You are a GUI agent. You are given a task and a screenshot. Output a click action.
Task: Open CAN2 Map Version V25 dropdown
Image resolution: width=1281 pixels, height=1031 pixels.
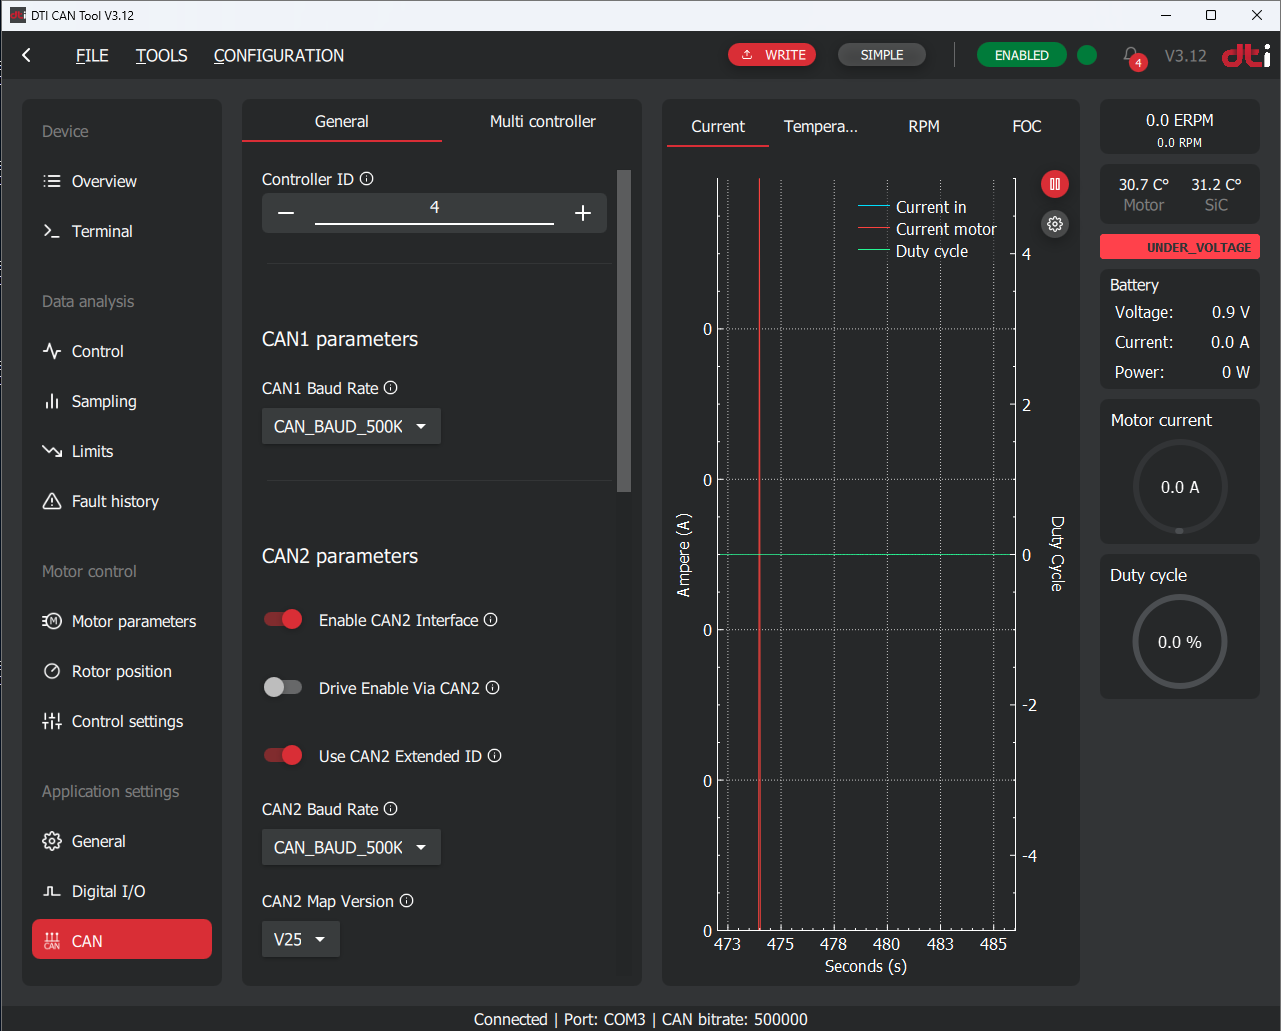300,939
